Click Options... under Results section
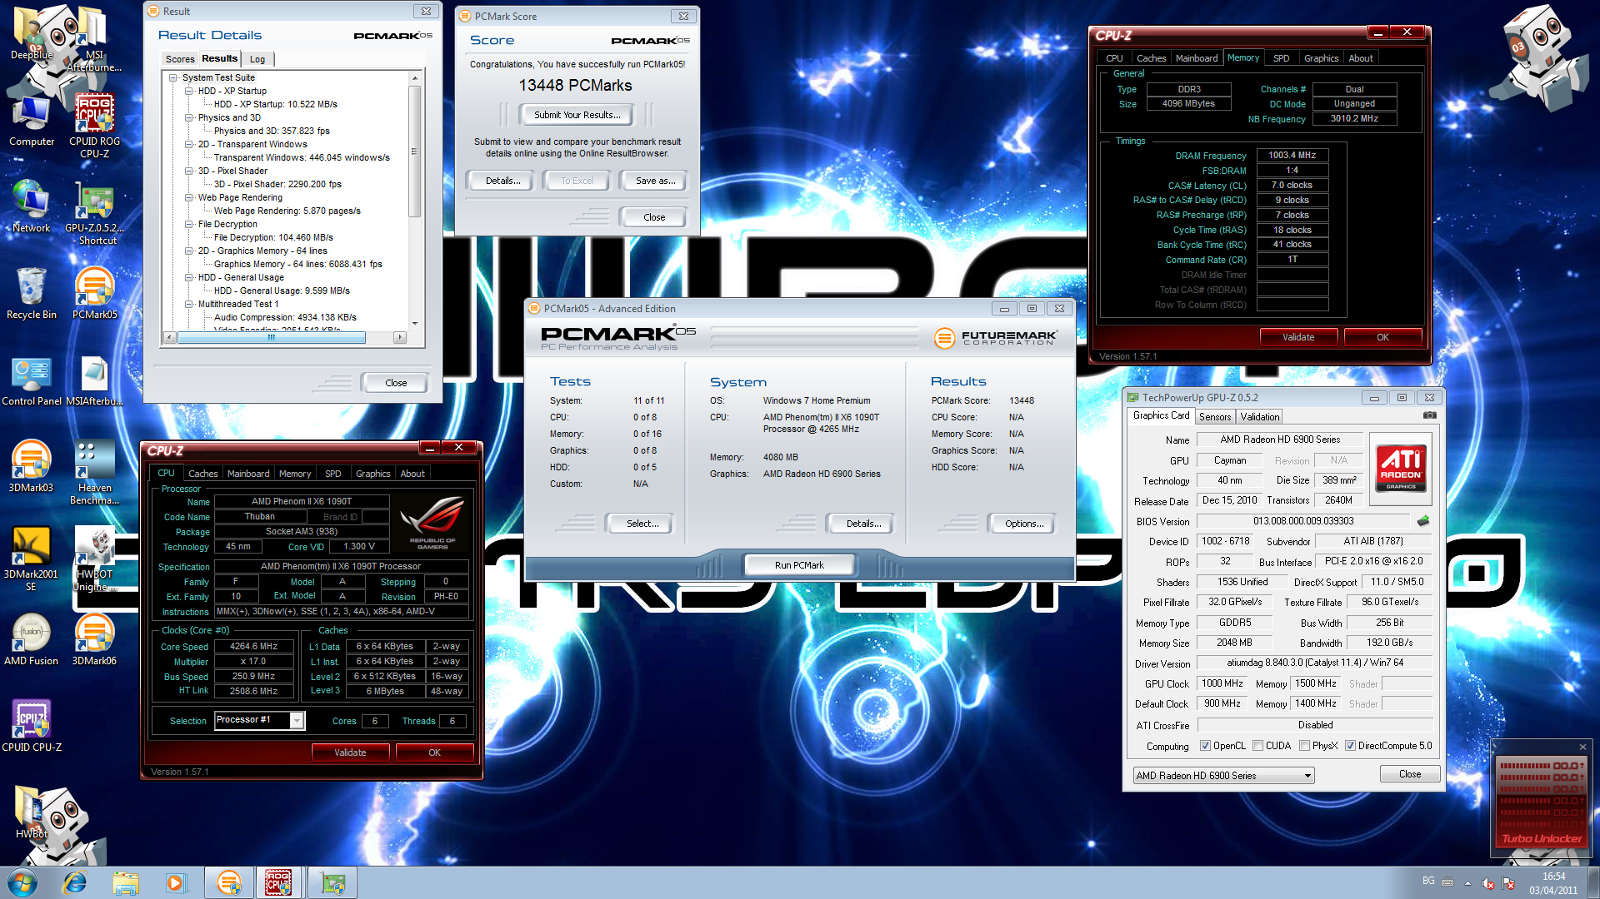Image resolution: width=1600 pixels, height=899 pixels. [x=1024, y=524]
